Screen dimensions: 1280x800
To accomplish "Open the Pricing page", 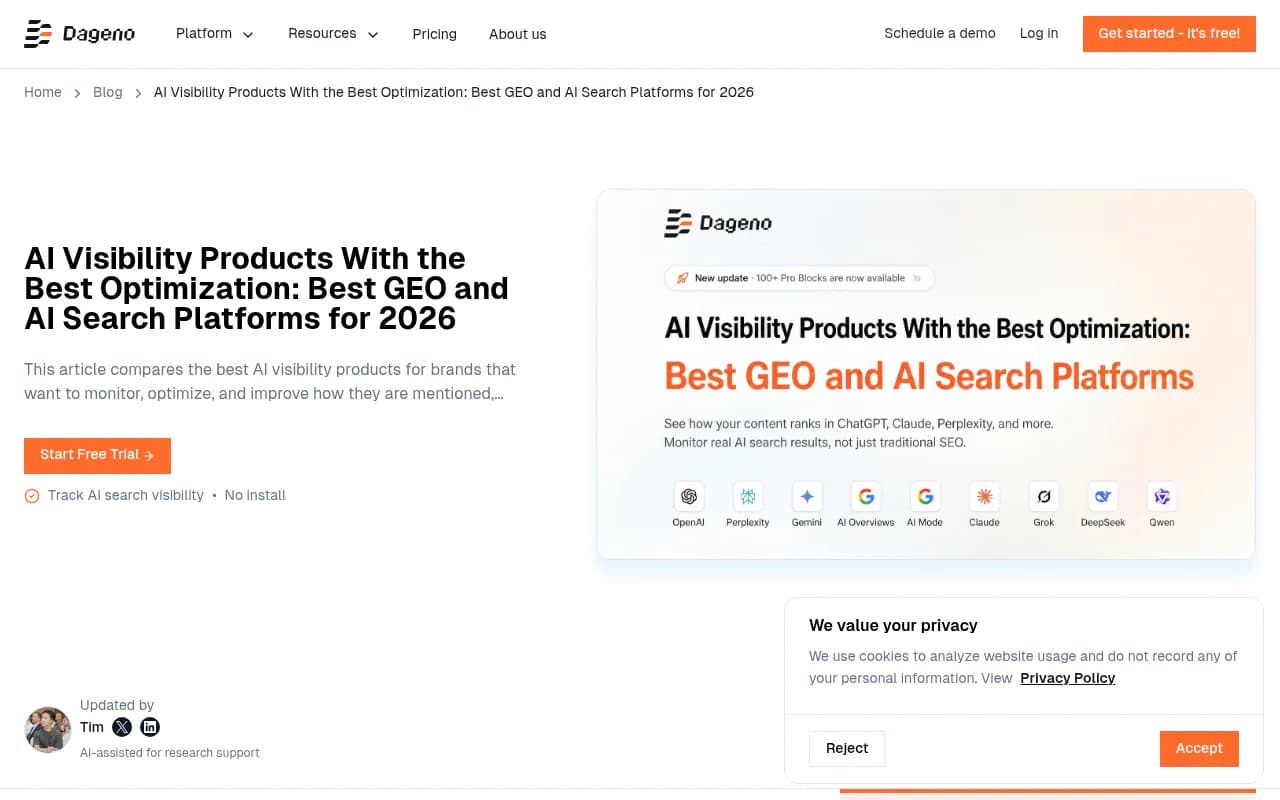I will 434,34.
